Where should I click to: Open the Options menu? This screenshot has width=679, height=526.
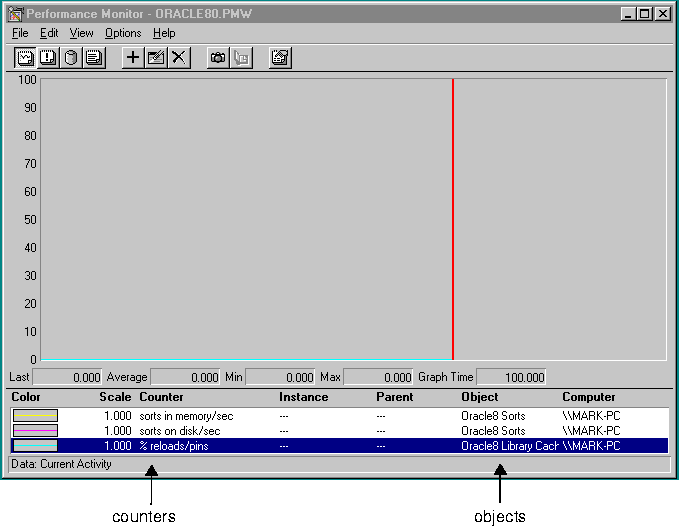click(x=123, y=33)
